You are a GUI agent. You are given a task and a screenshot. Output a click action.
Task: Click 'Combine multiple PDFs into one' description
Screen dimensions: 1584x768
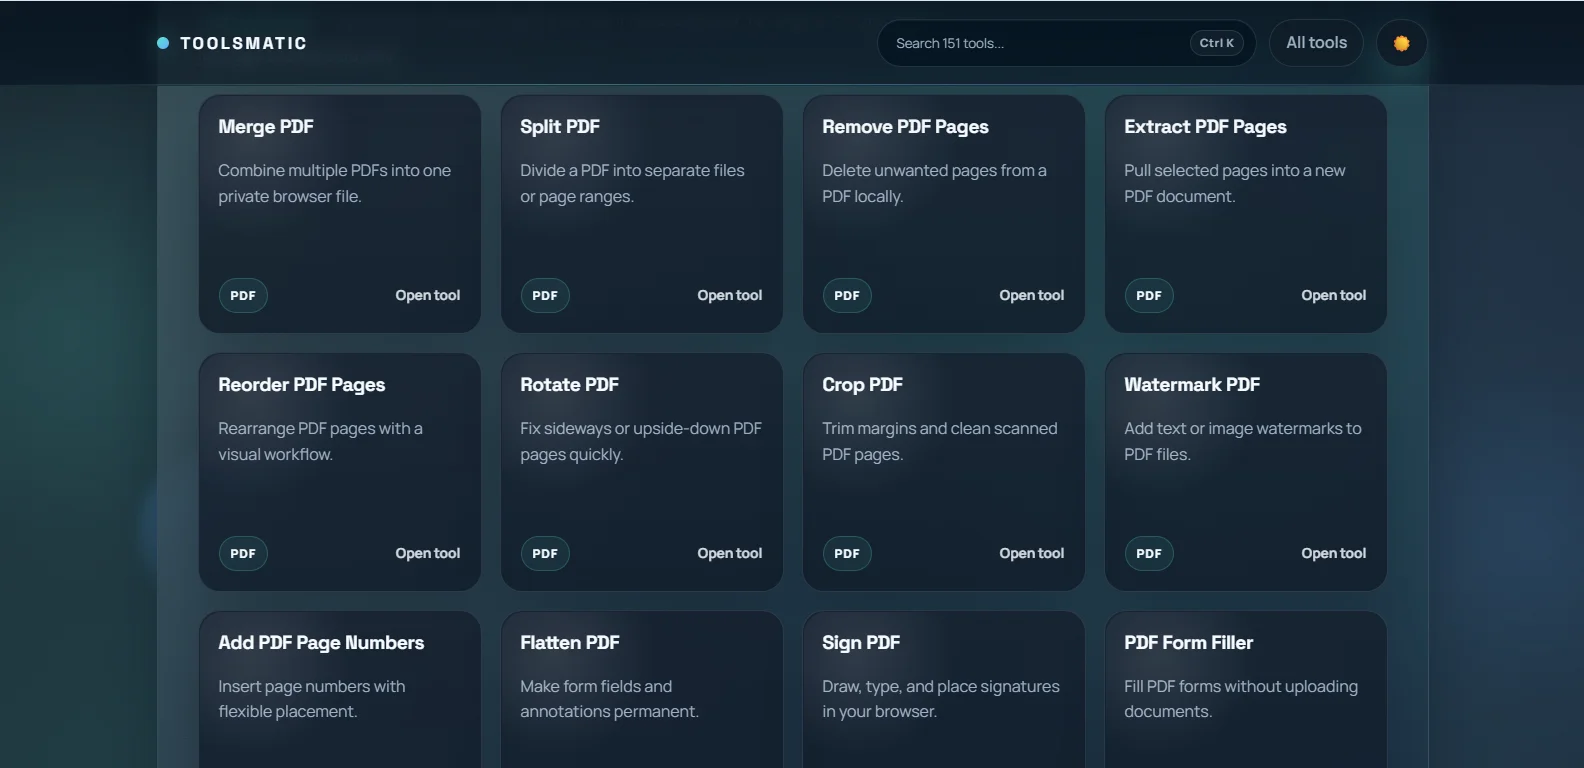pyautogui.click(x=334, y=183)
